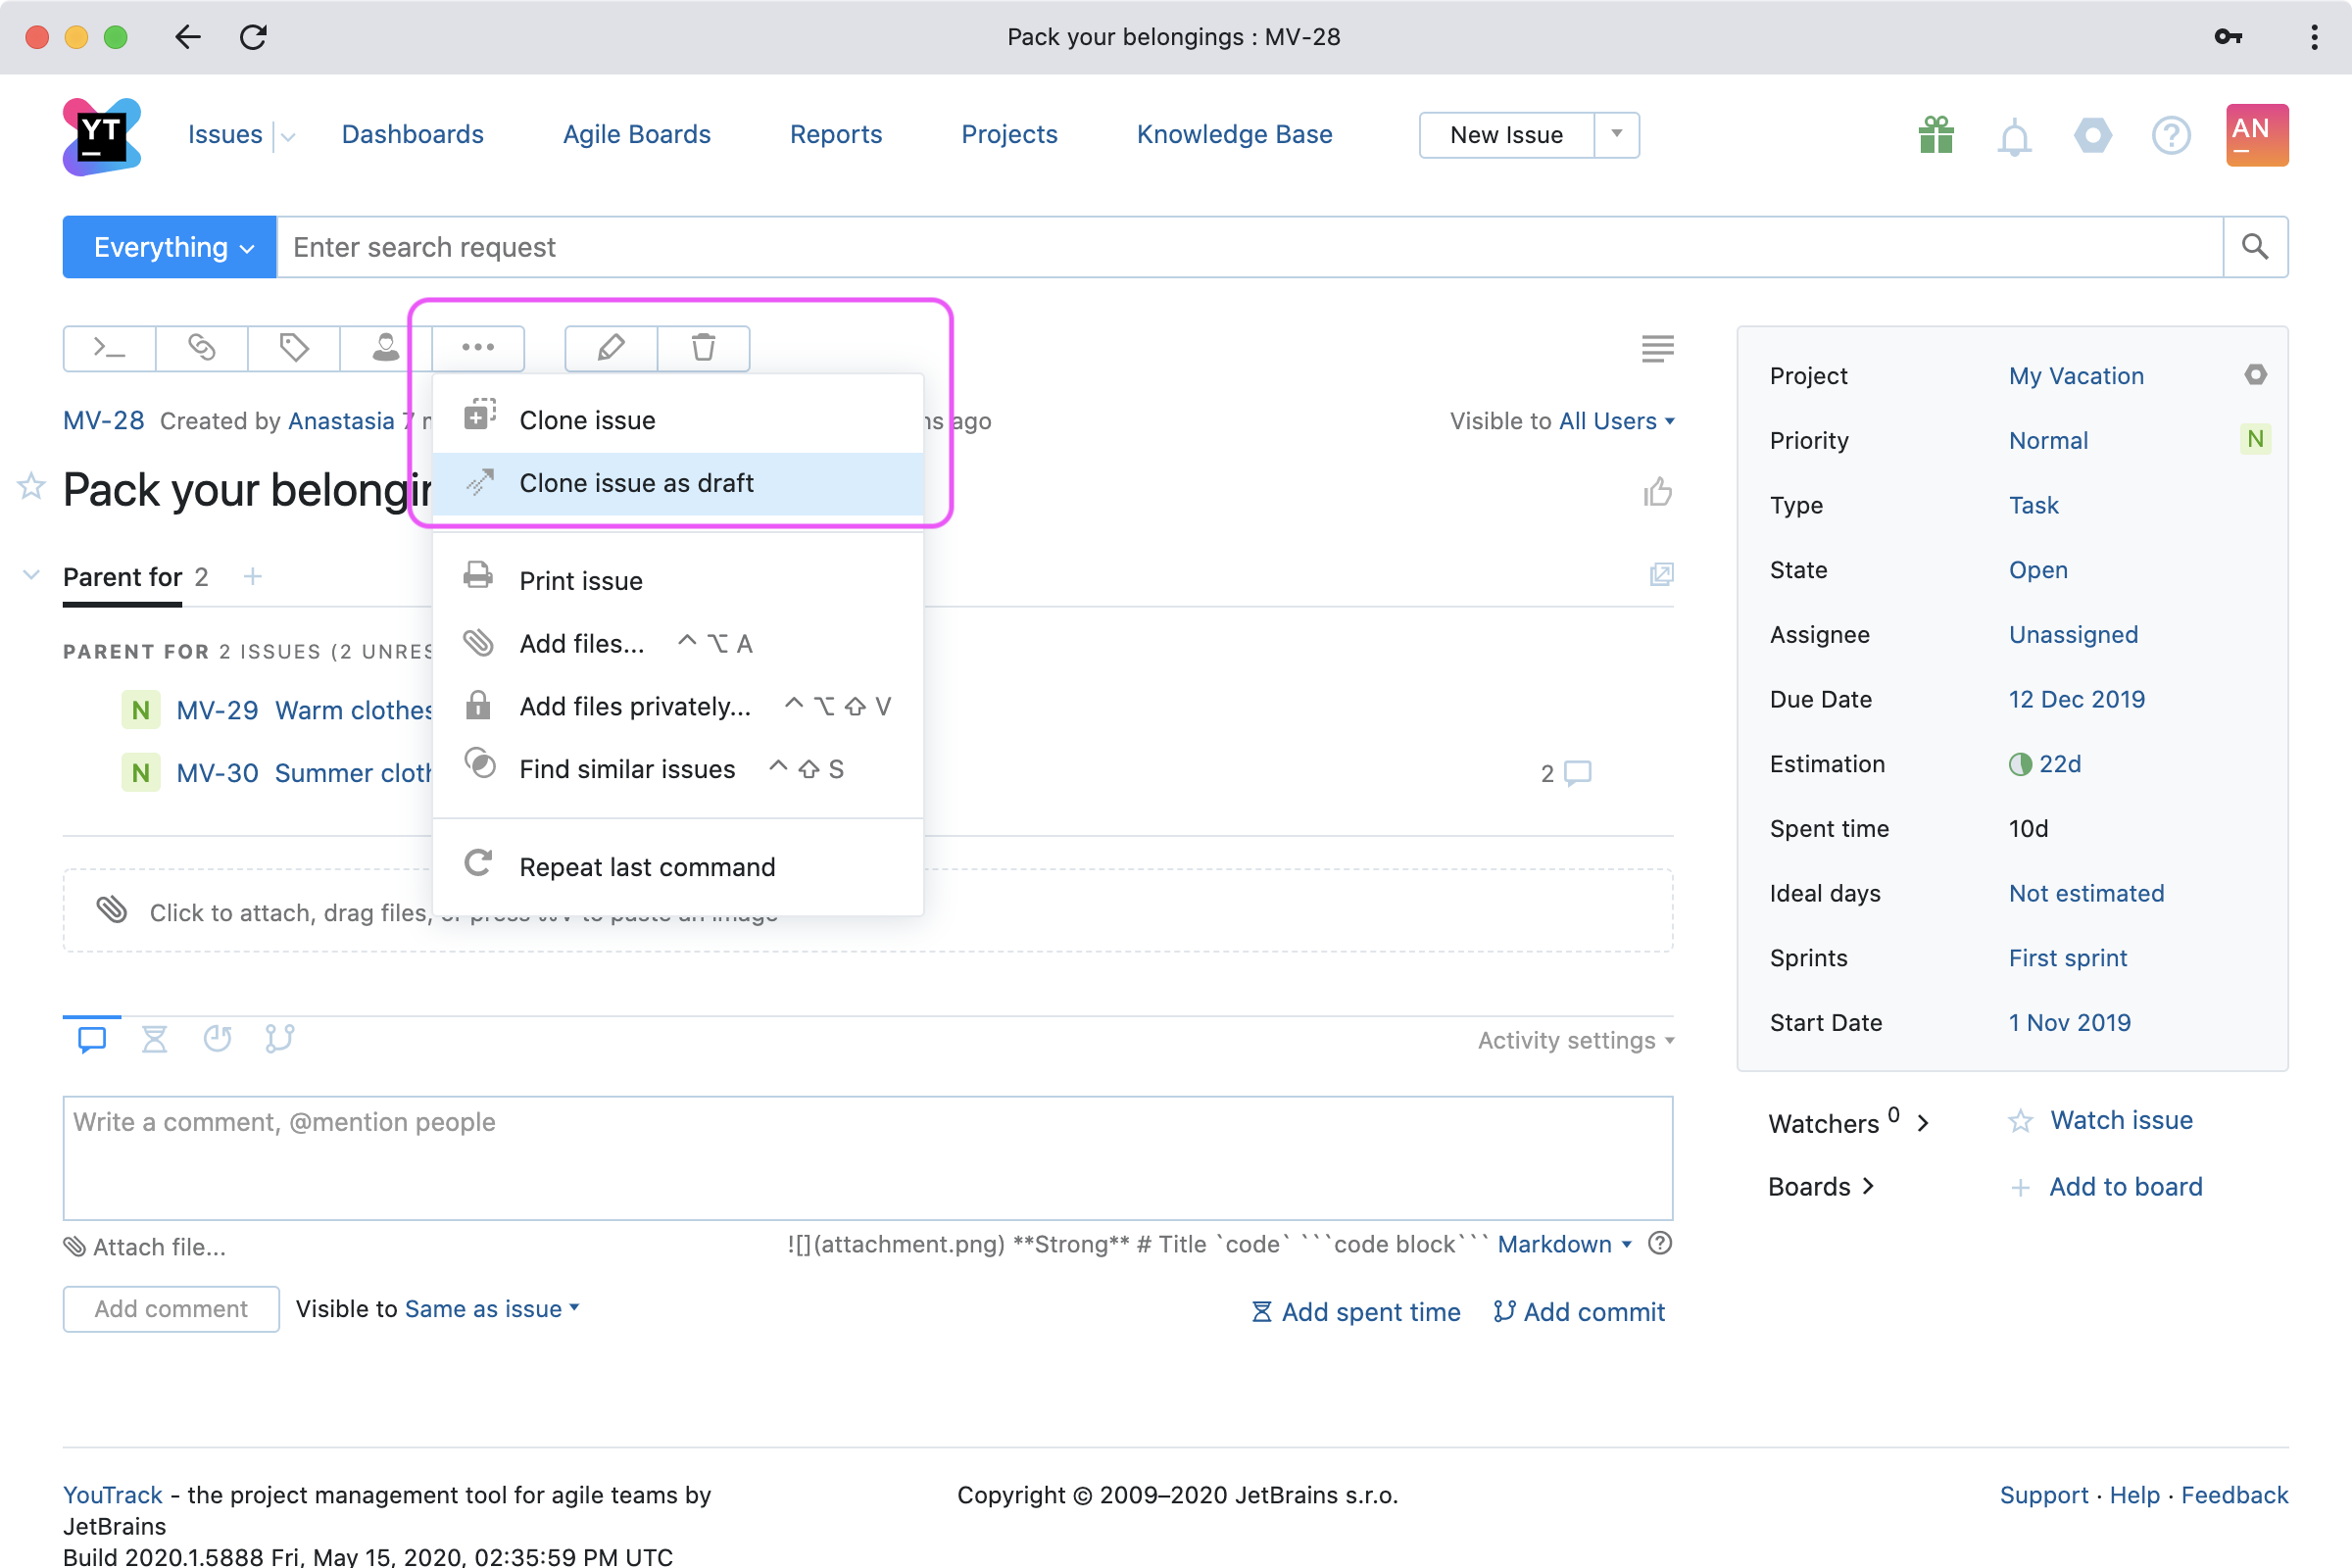
Task: Click the assignee person icon in toolbar
Action: (x=385, y=348)
